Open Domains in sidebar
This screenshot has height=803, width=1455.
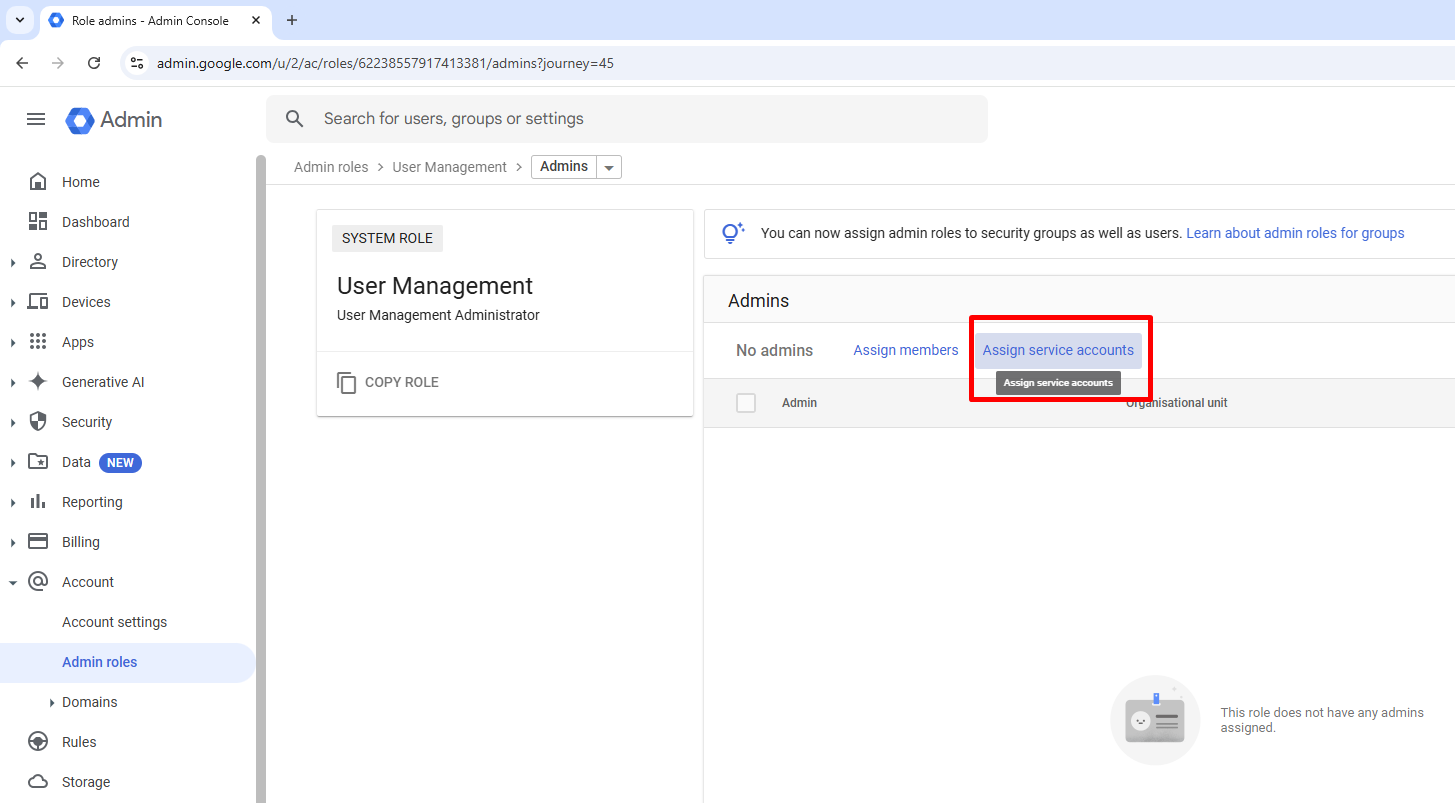tap(89, 702)
